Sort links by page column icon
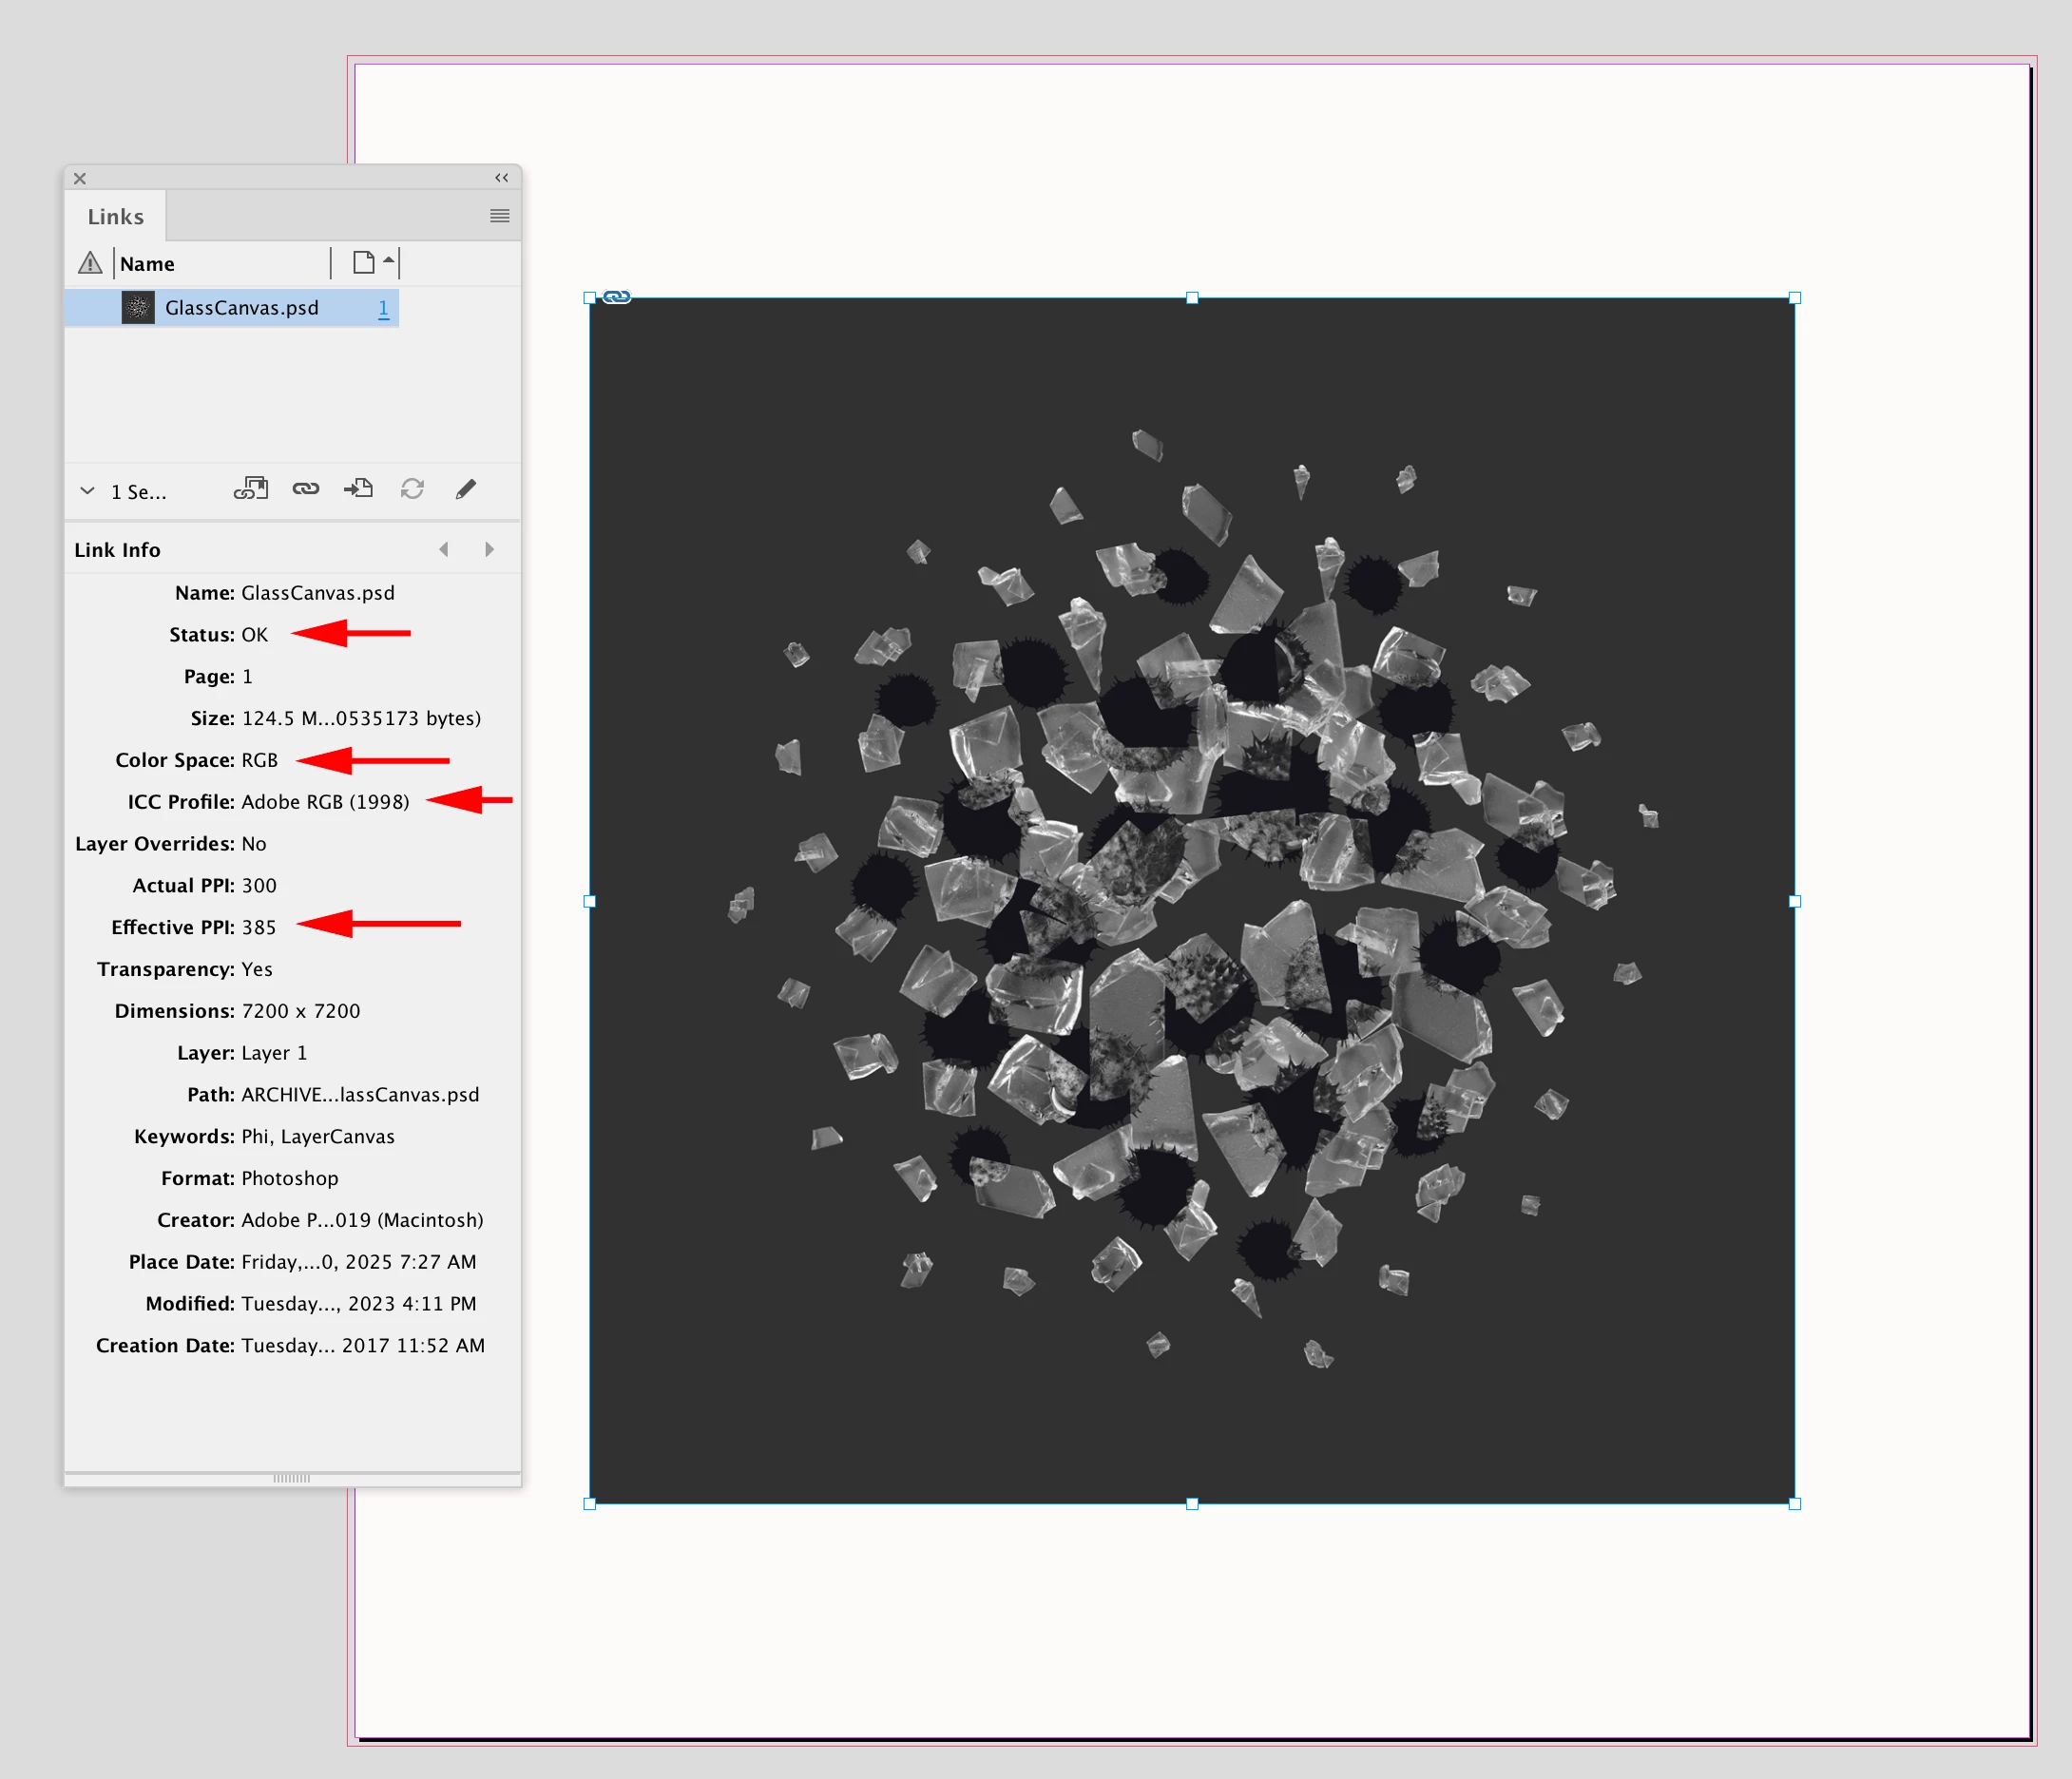The image size is (2072, 1779). coord(364,263)
